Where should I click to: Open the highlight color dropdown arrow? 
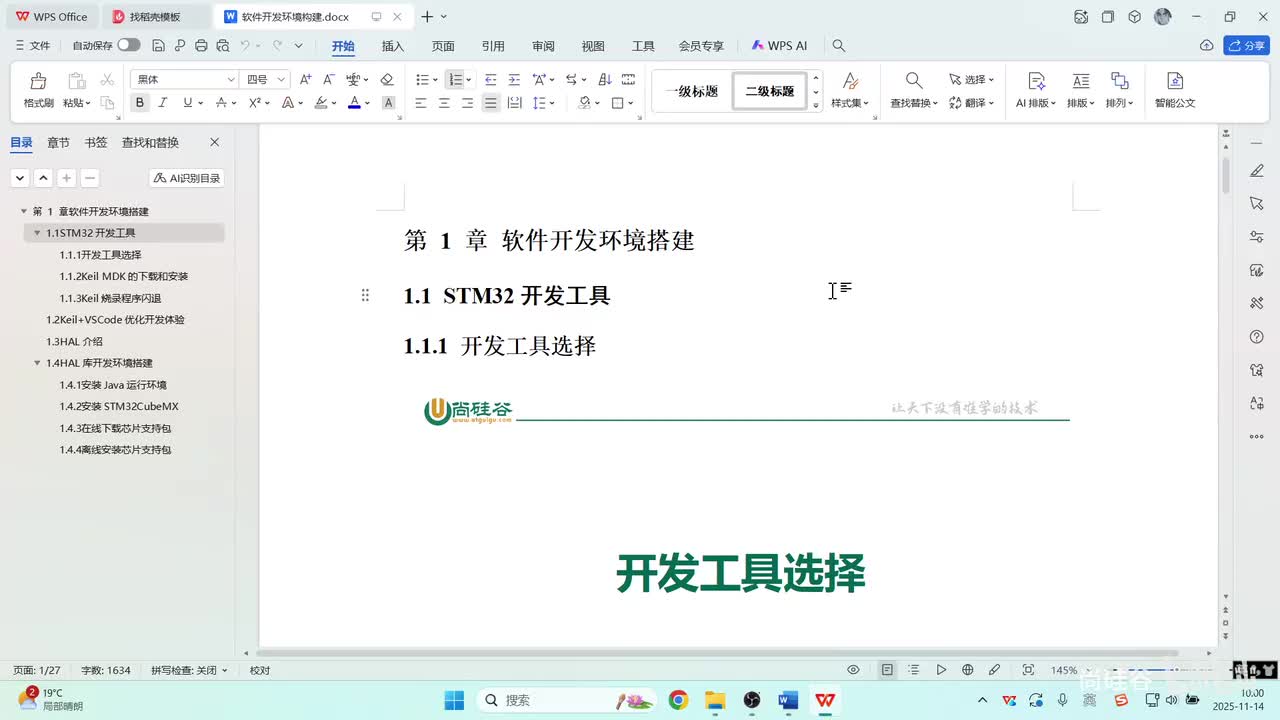(335, 103)
